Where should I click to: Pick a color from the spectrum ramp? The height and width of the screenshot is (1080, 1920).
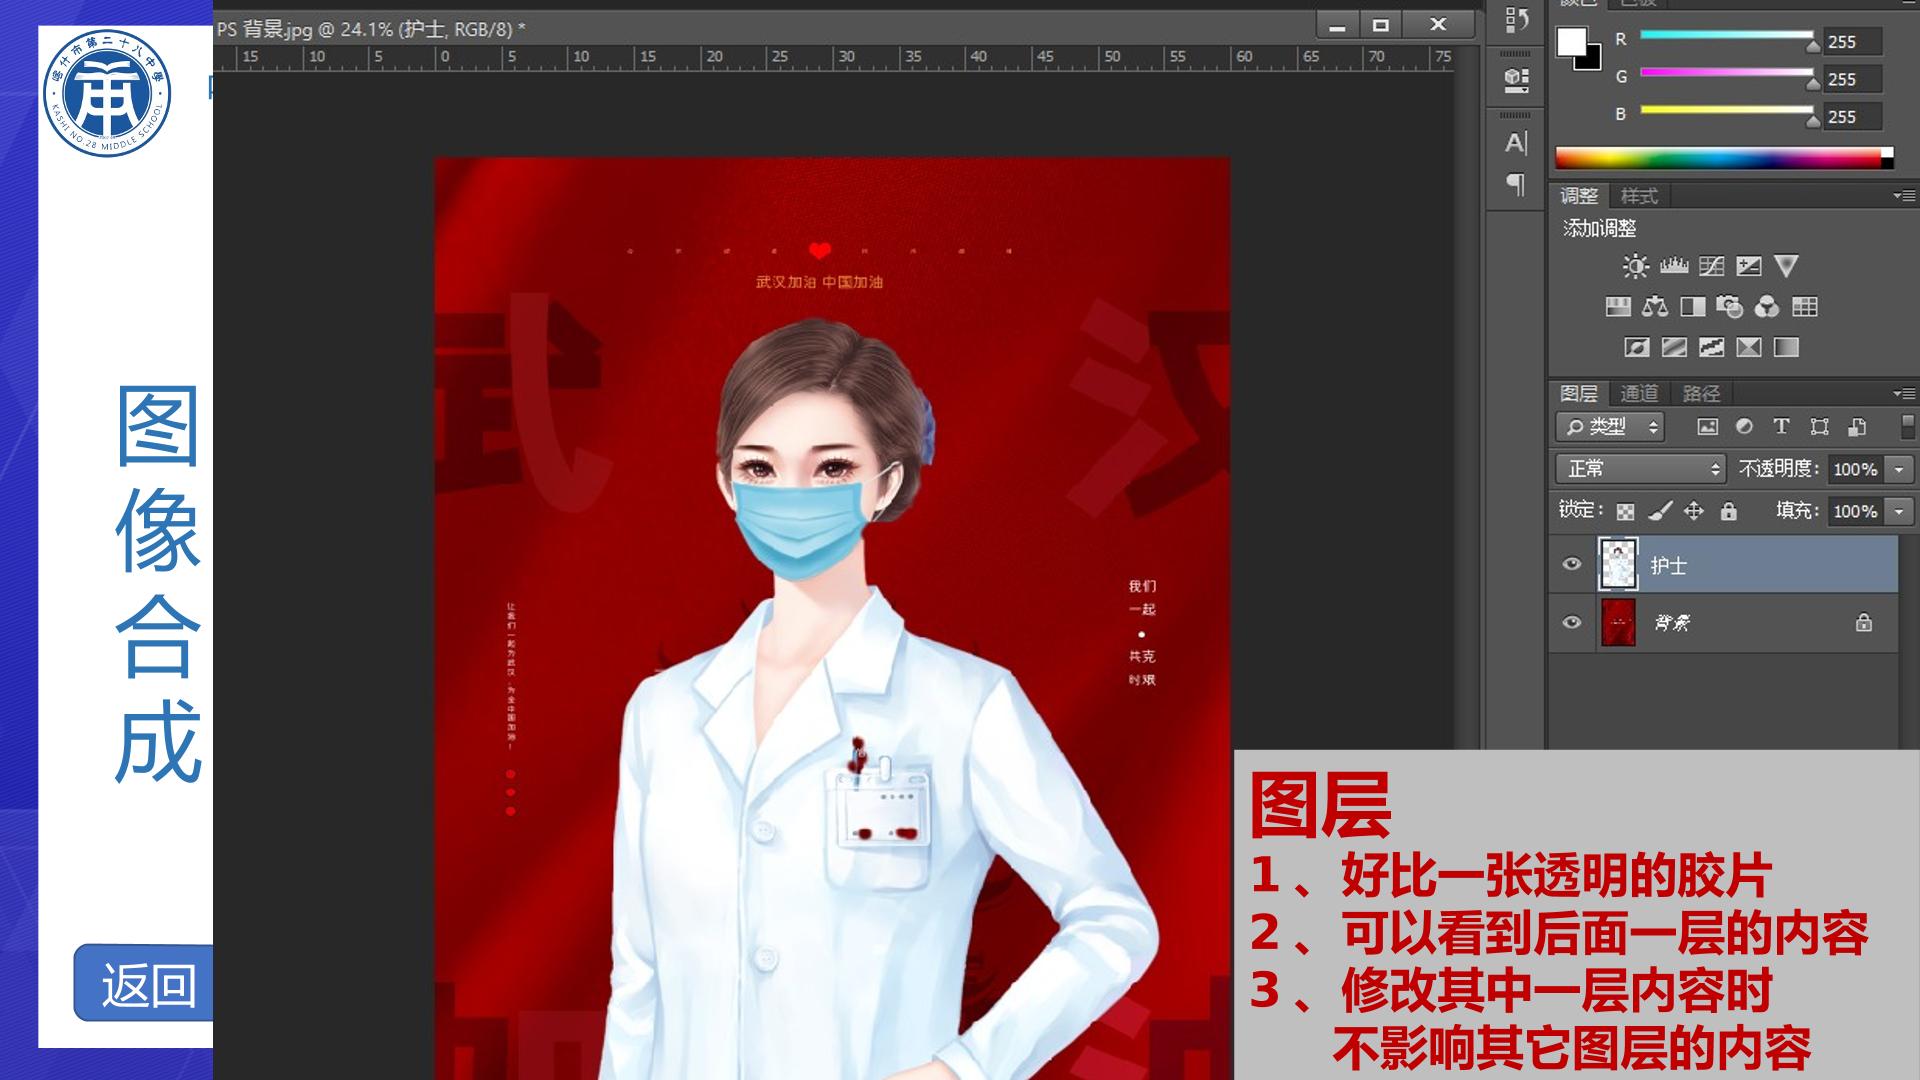(x=1724, y=158)
